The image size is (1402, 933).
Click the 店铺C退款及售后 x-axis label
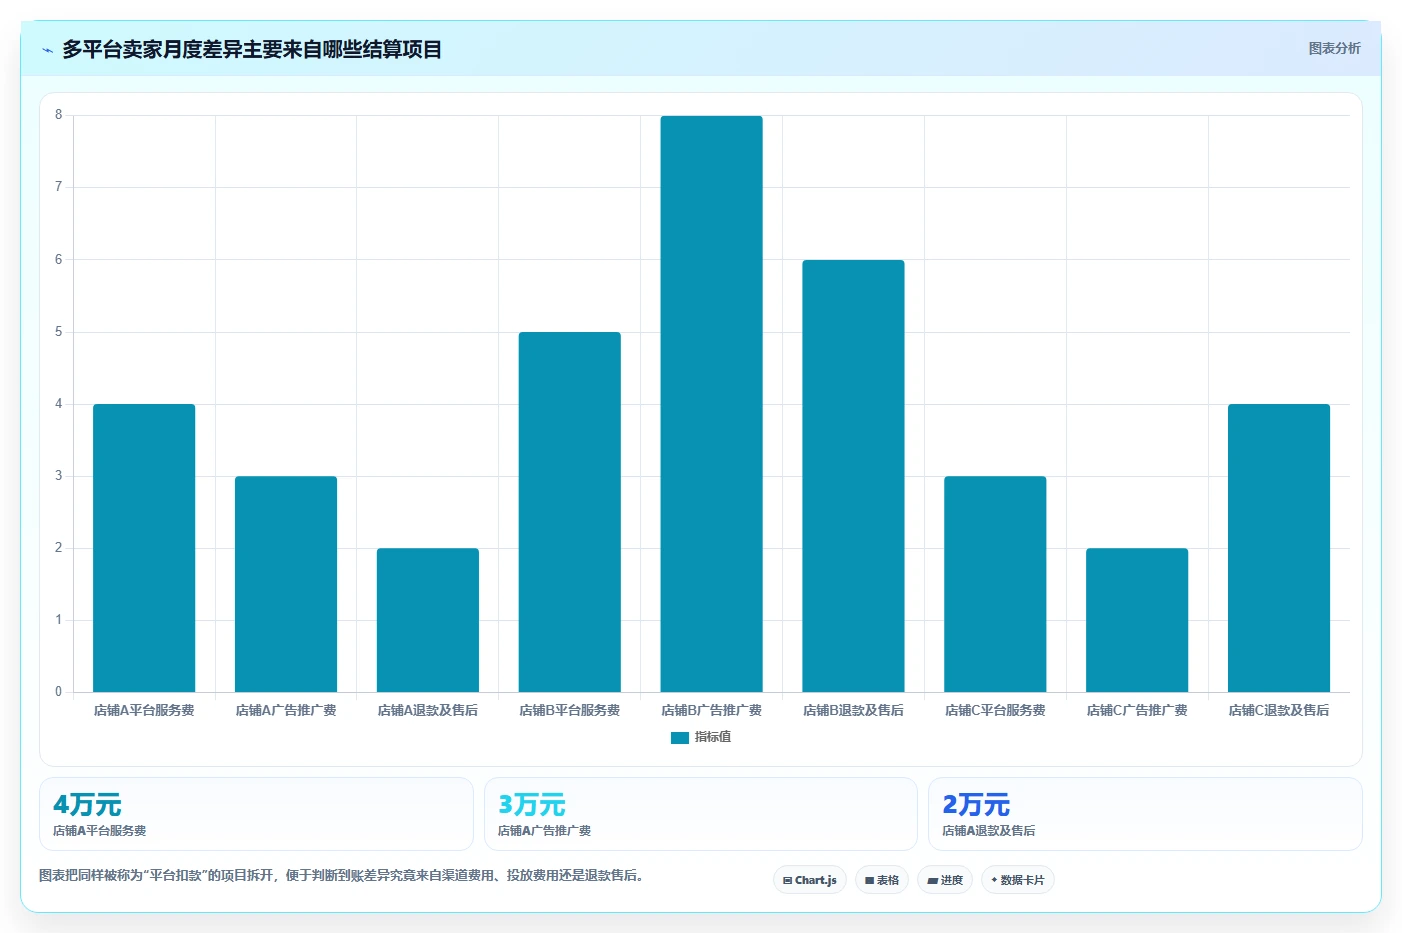(x=1279, y=710)
